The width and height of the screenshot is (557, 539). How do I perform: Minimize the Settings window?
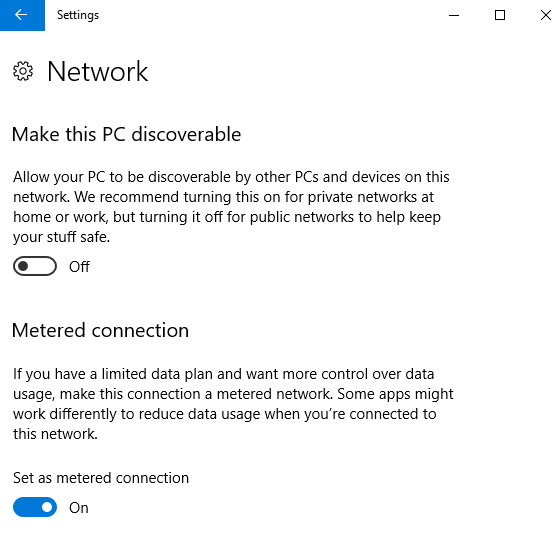tap(454, 15)
